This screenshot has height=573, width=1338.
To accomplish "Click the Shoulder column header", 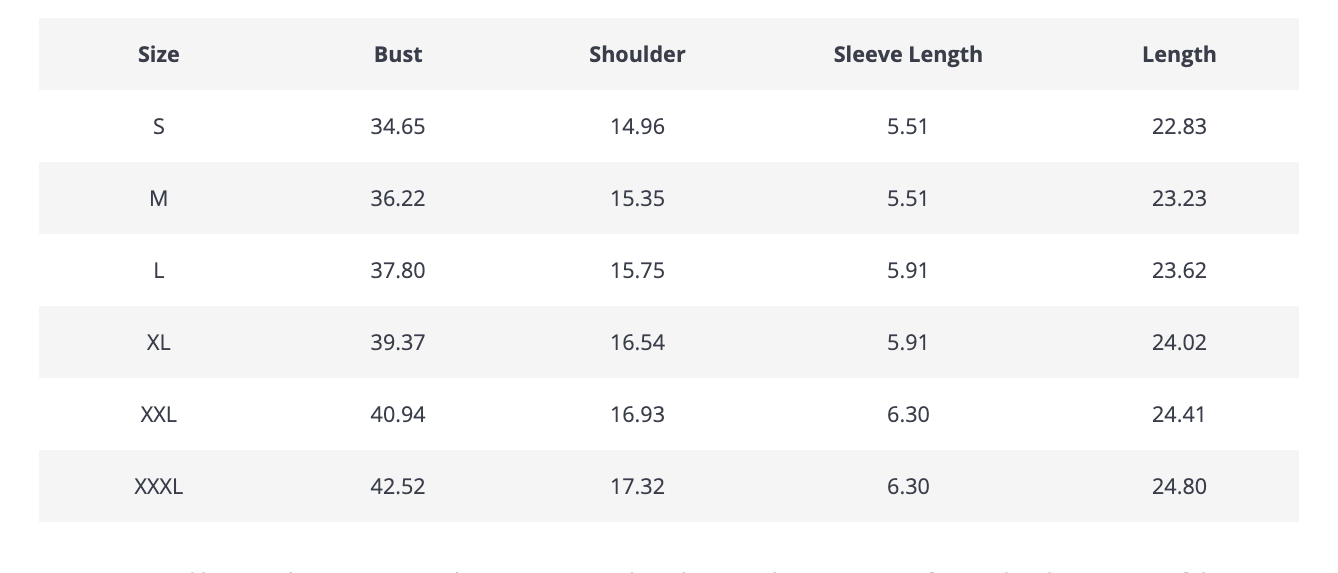I will 637,54.
